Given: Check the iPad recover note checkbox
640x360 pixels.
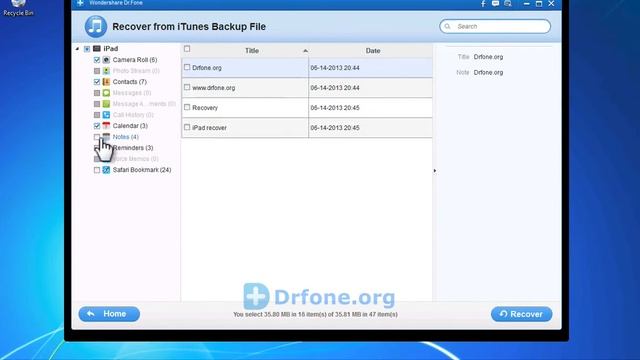Looking at the screenshot, I should click(x=187, y=127).
